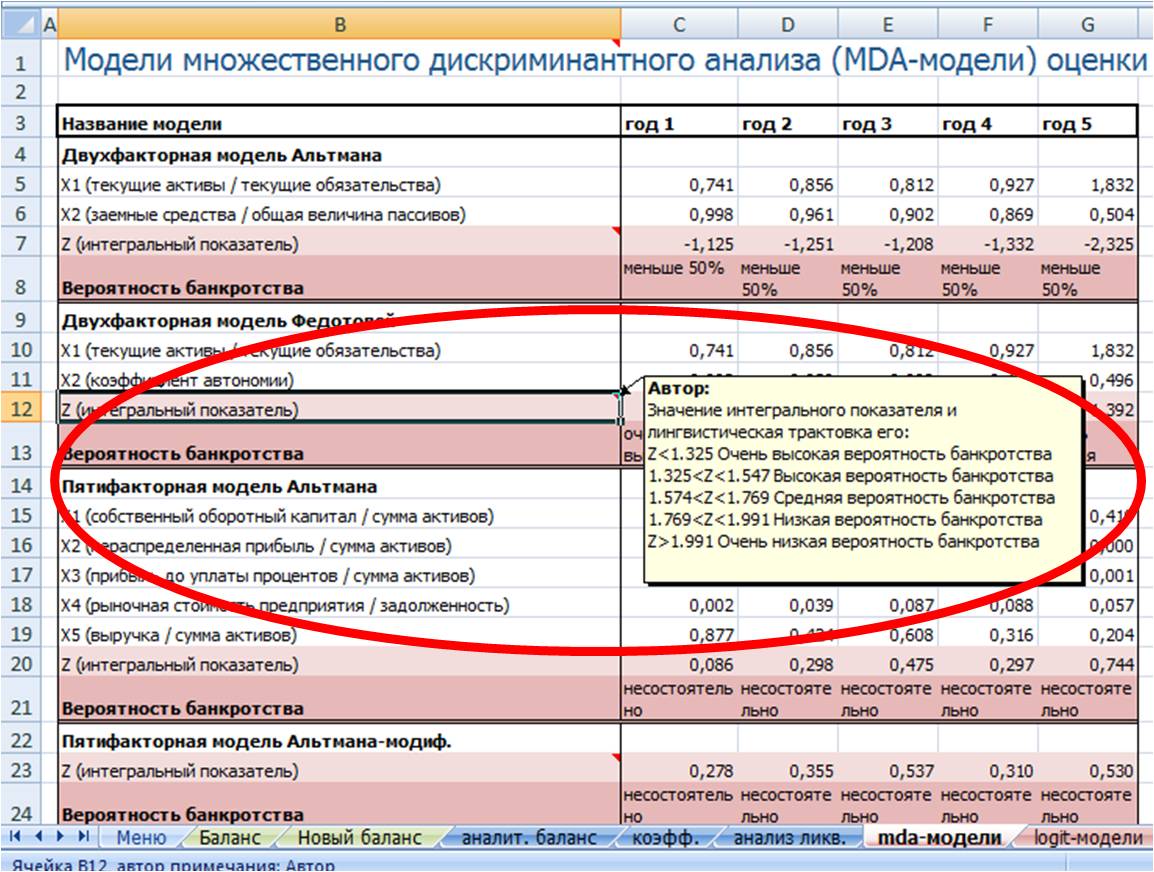This screenshot has height=872, width=1154.
Task: Select the value 0,086 in row 20
Action: click(679, 664)
